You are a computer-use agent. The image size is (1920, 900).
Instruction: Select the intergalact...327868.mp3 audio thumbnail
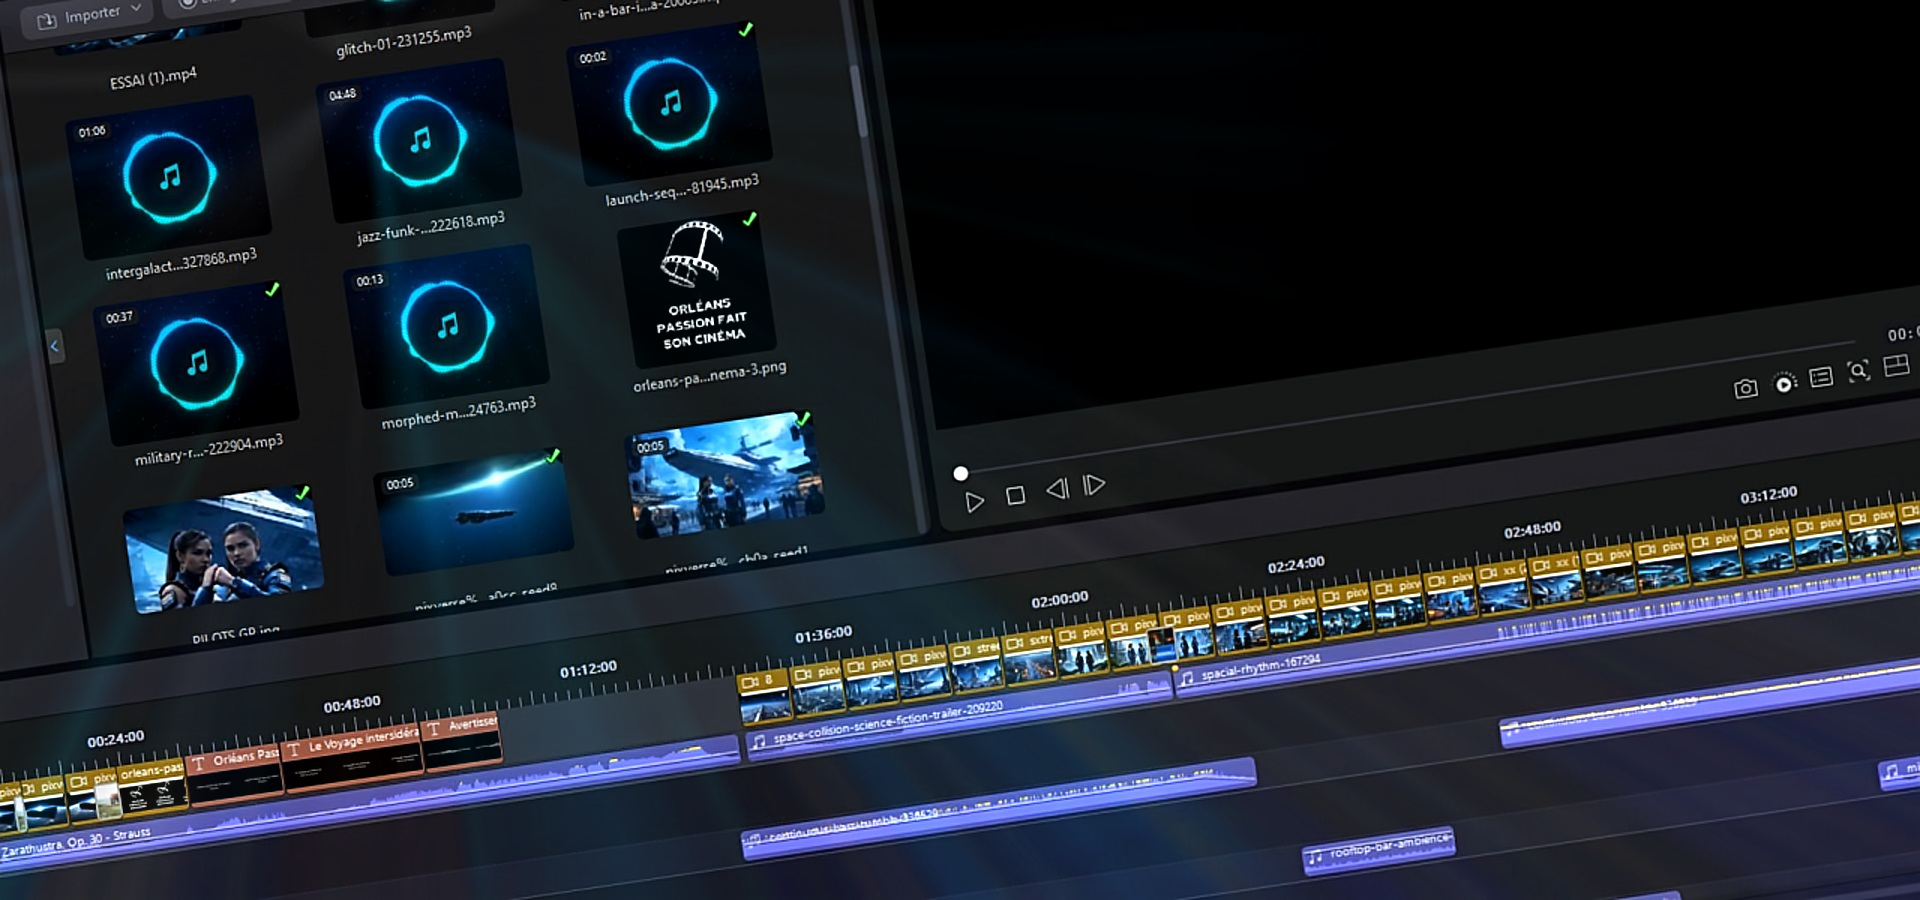[x=168, y=177]
